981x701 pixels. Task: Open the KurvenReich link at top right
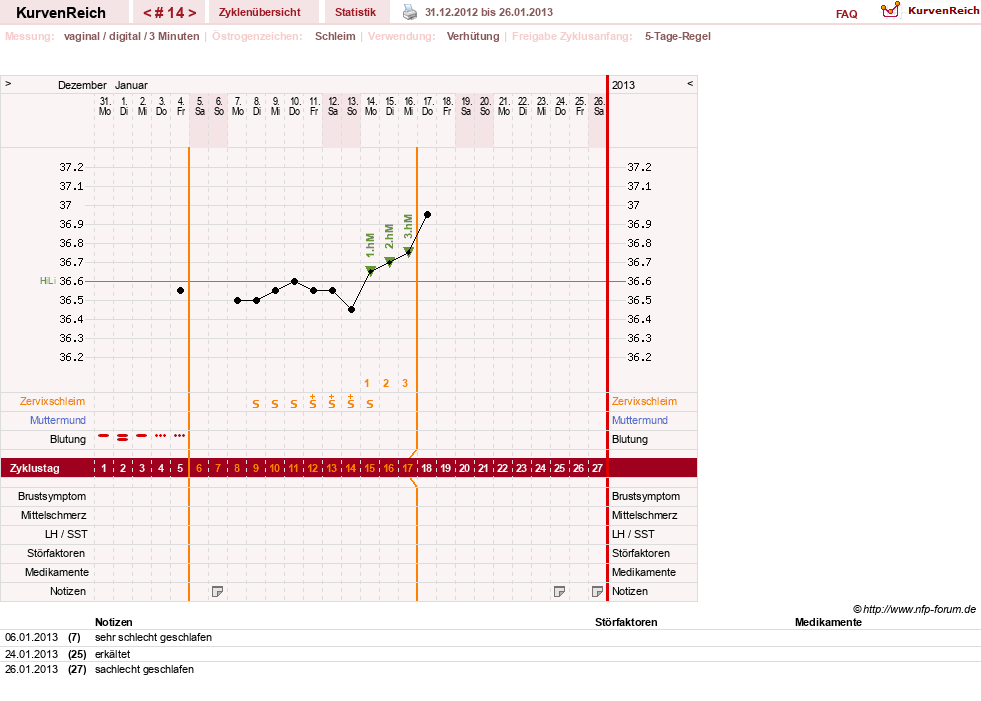click(x=943, y=11)
